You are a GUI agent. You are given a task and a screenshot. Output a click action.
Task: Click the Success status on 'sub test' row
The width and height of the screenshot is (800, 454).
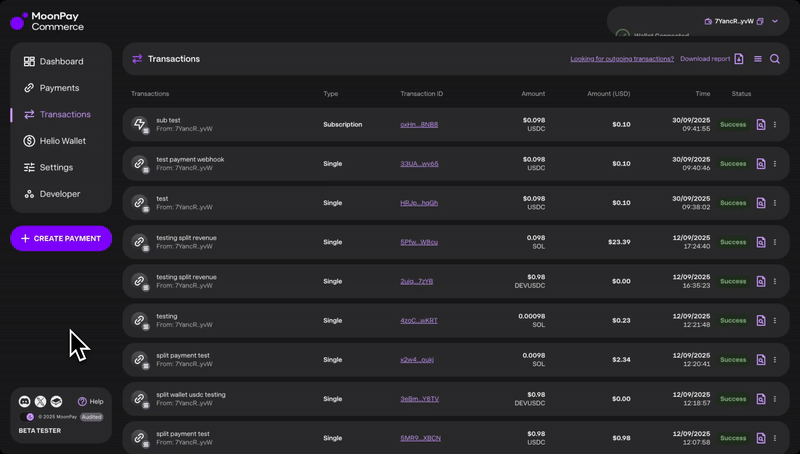point(733,124)
